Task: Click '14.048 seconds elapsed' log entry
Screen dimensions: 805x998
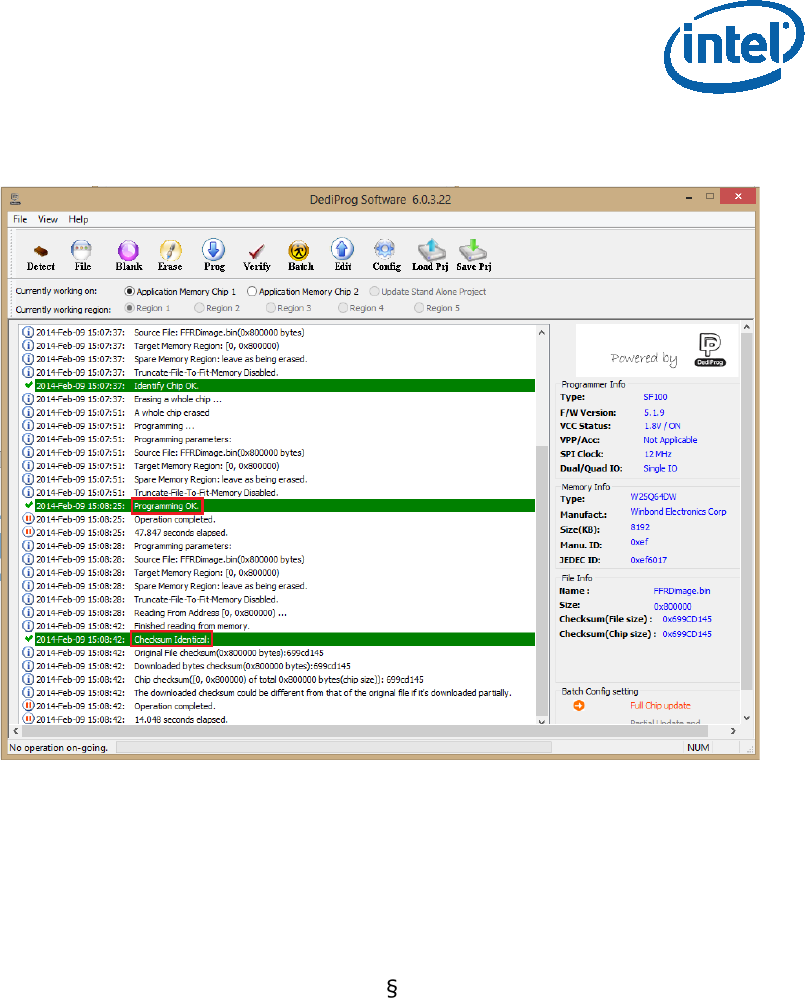Action: [181, 719]
